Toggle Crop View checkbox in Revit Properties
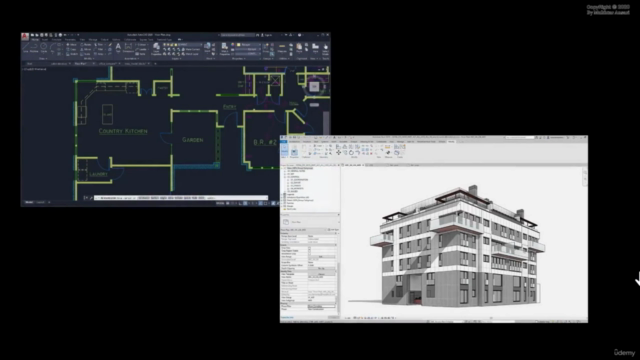Image resolution: width=640 pixels, height=360 pixels. [309, 248]
